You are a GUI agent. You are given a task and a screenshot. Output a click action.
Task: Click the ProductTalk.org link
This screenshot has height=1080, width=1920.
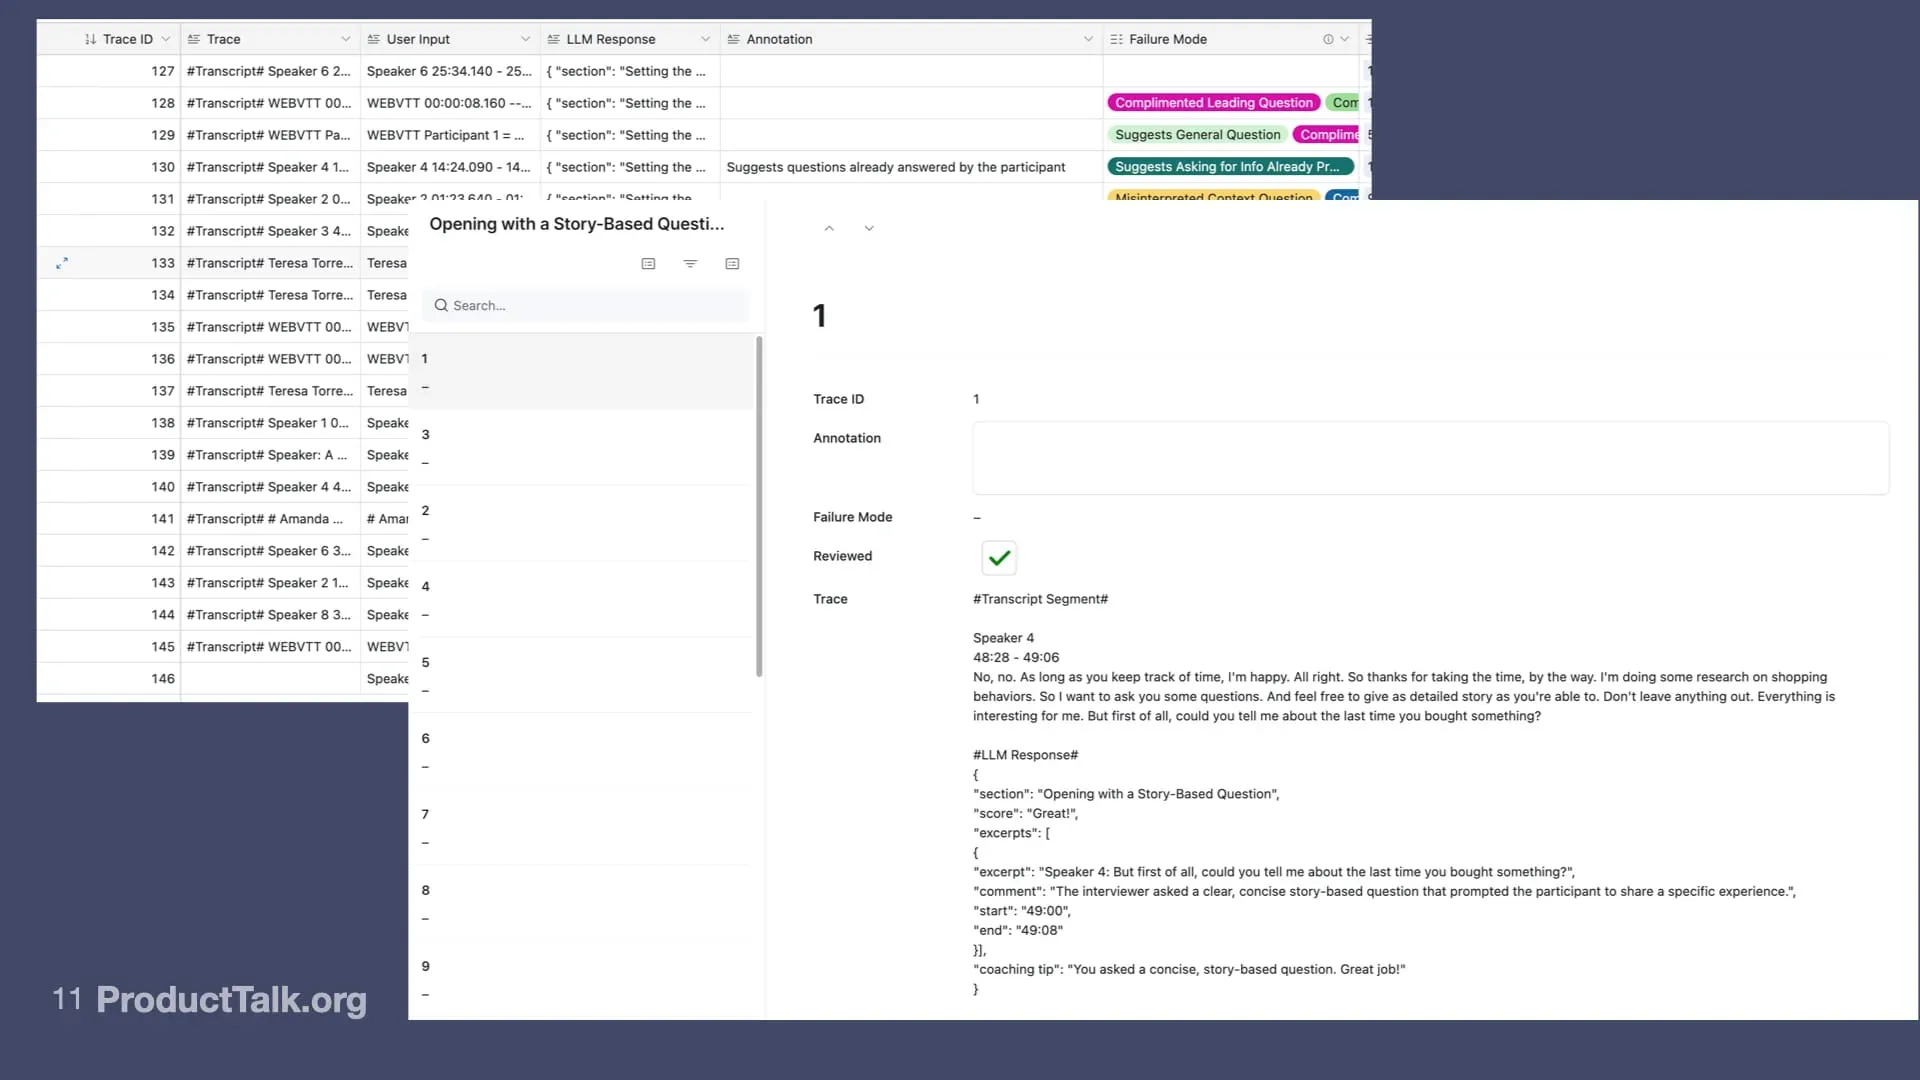pos(231,999)
